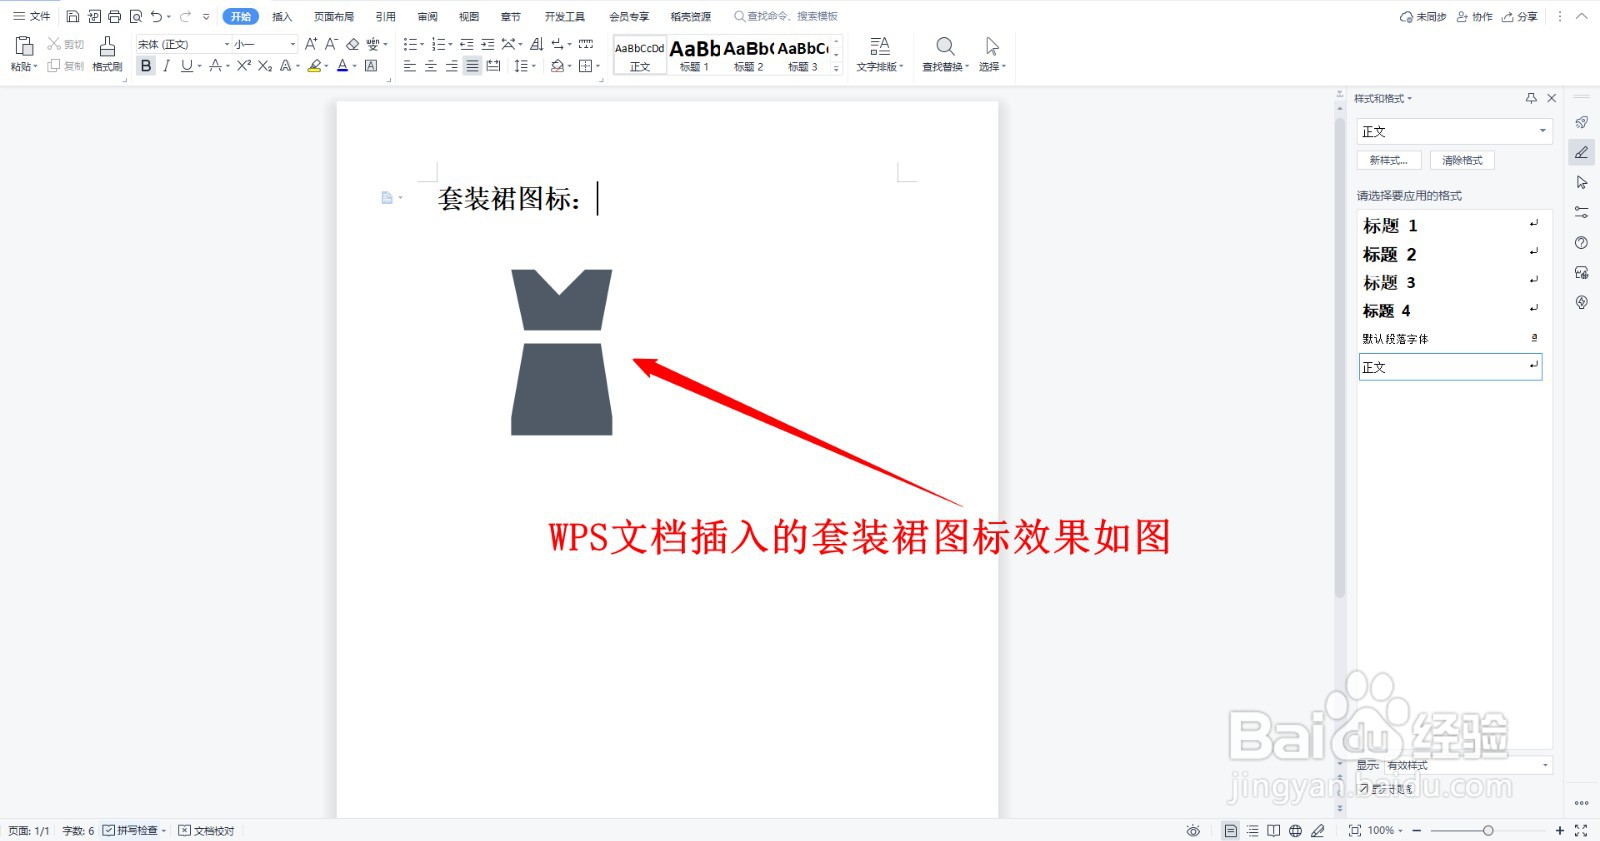Click the character border icon
The image size is (1600, 841).
(371, 66)
